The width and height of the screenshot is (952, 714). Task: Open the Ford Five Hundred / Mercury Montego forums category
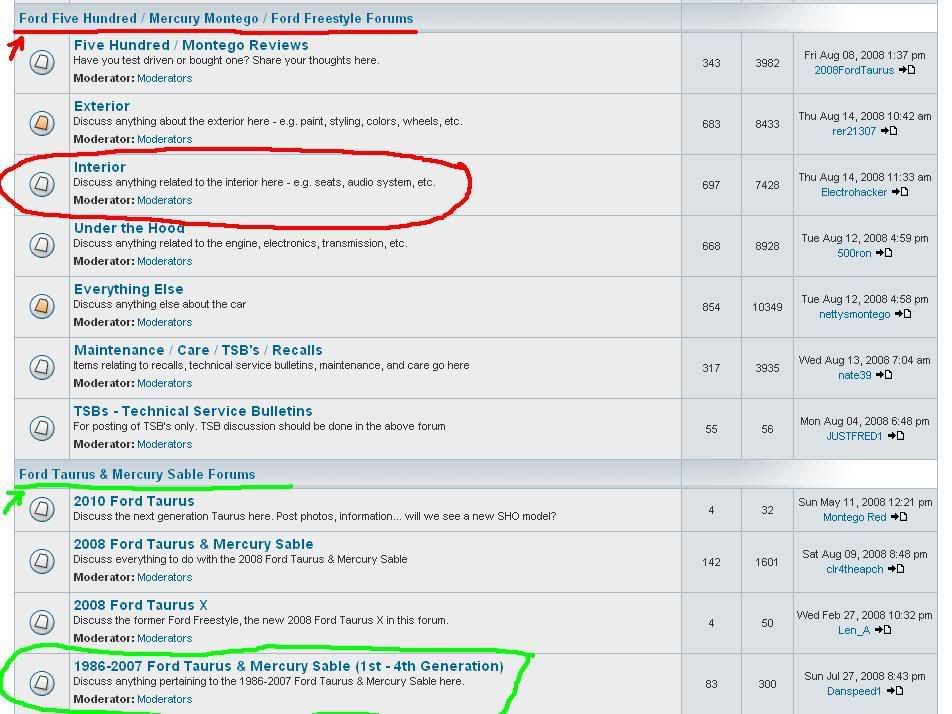pyautogui.click(x=216, y=18)
